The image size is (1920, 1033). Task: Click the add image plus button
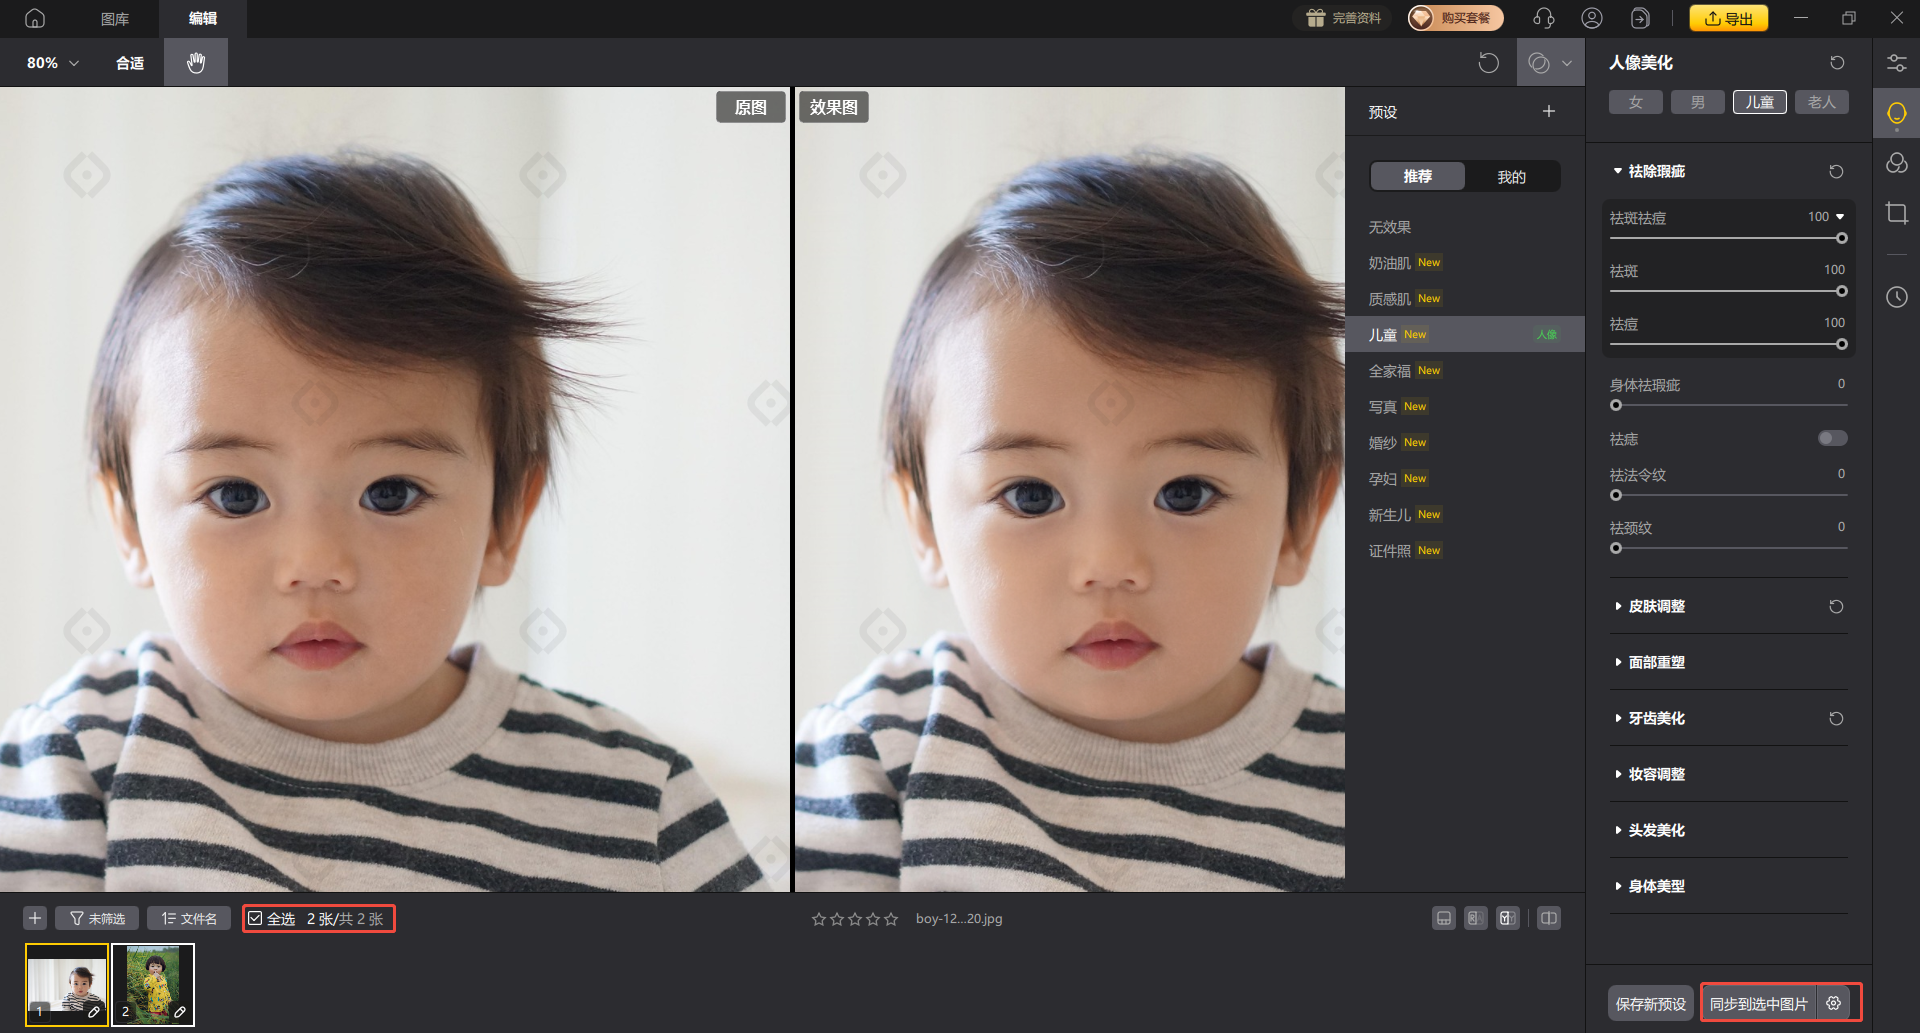coord(35,918)
